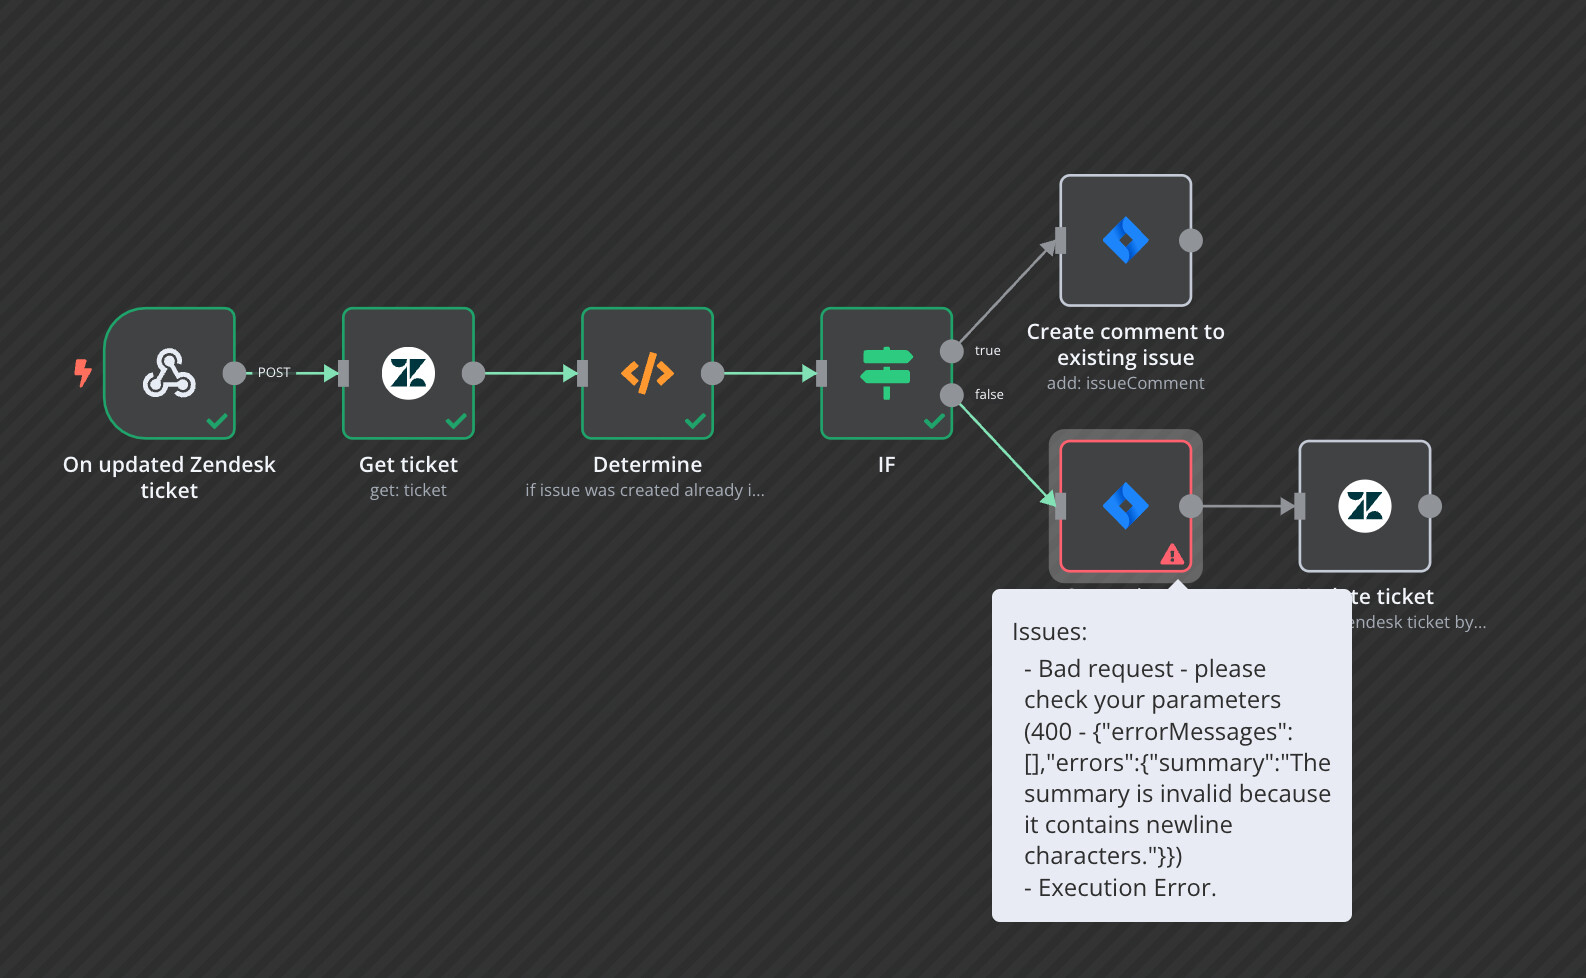Open the Determine code node icon
The width and height of the screenshot is (1586, 978).
(x=647, y=373)
